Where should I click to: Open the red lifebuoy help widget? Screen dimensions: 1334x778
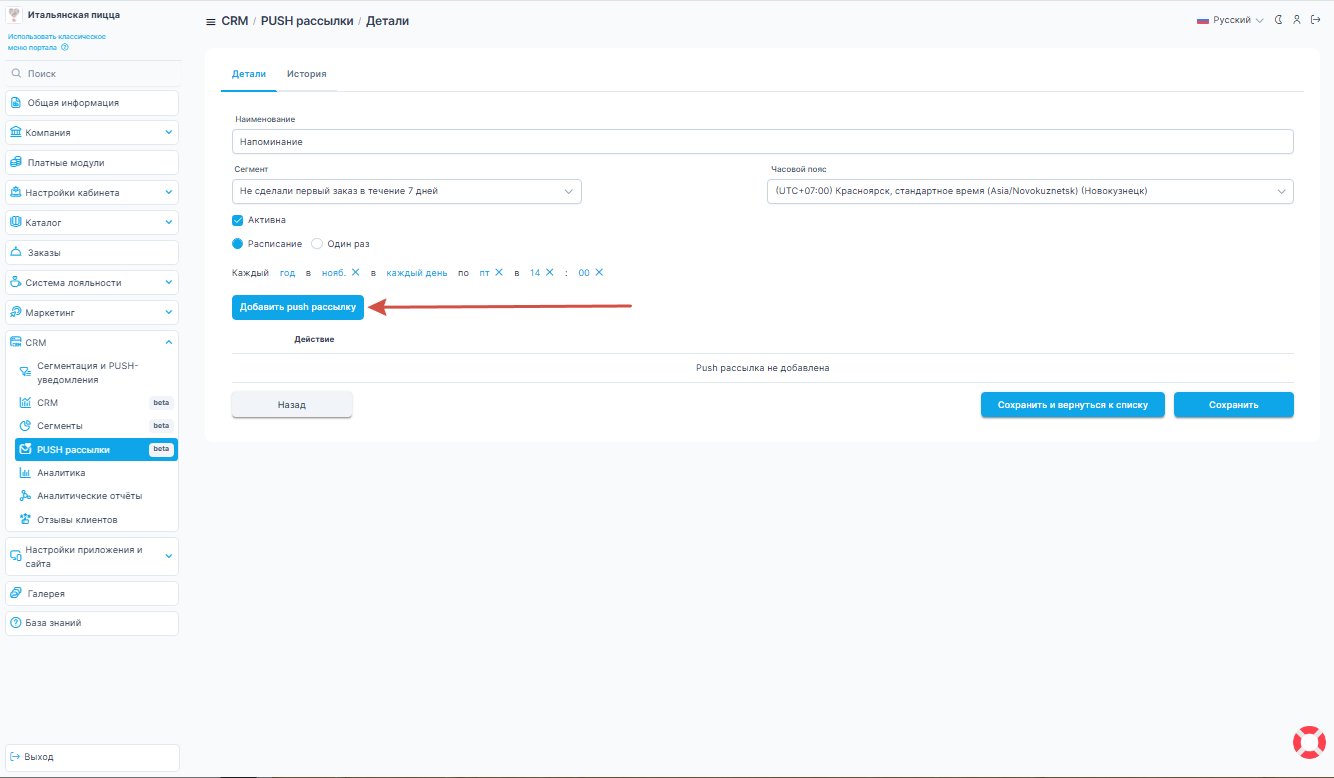tap(1309, 742)
